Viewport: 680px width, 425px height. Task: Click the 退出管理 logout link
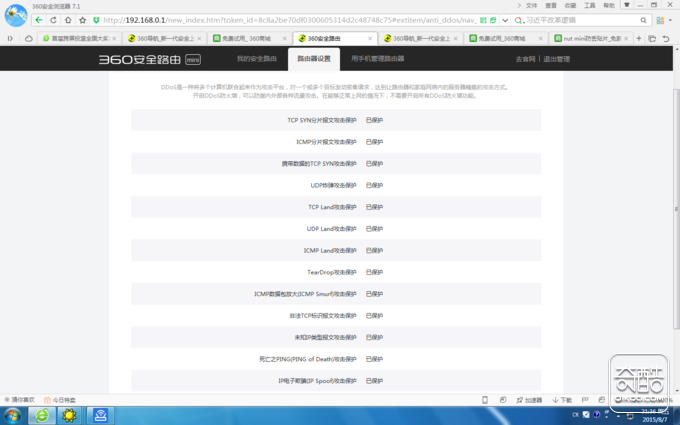pyautogui.click(x=556, y=59)
